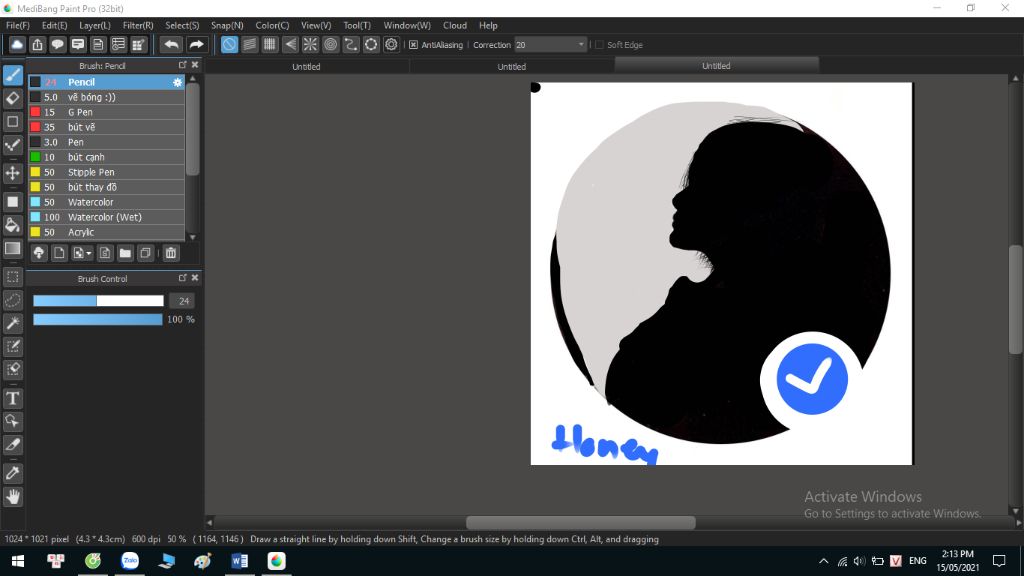Open the Cloud menu
The height and width of the screenshot is (576, 1024).
455,25
